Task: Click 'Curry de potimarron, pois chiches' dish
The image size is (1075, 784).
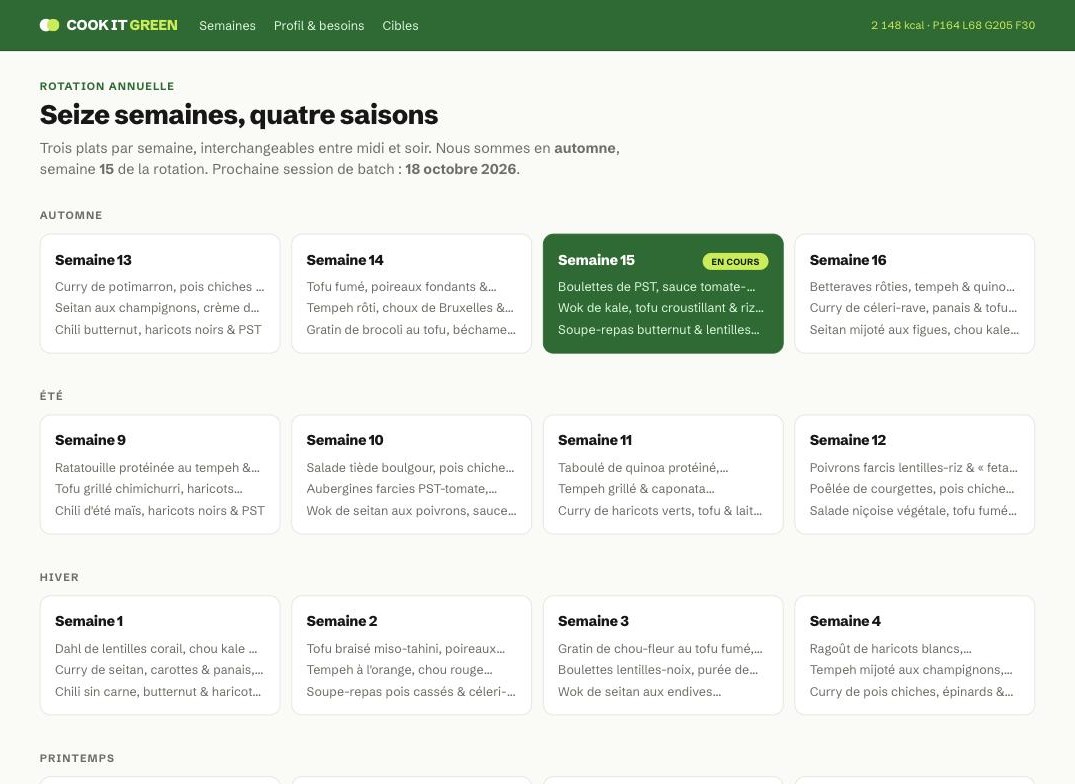Action: (x=159, y=286)
